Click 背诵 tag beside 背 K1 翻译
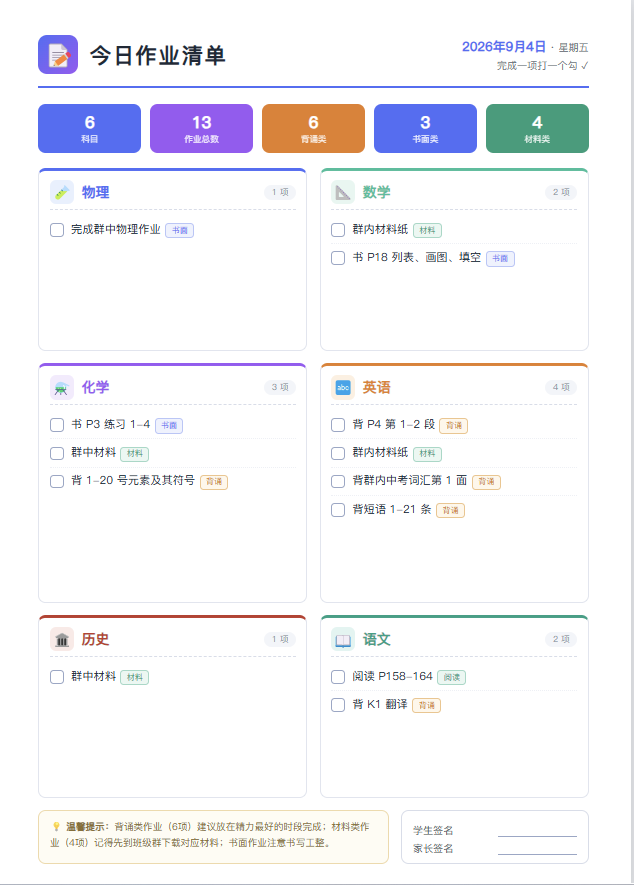Screen dimensions: 634x885 click(x=427, y=706)
